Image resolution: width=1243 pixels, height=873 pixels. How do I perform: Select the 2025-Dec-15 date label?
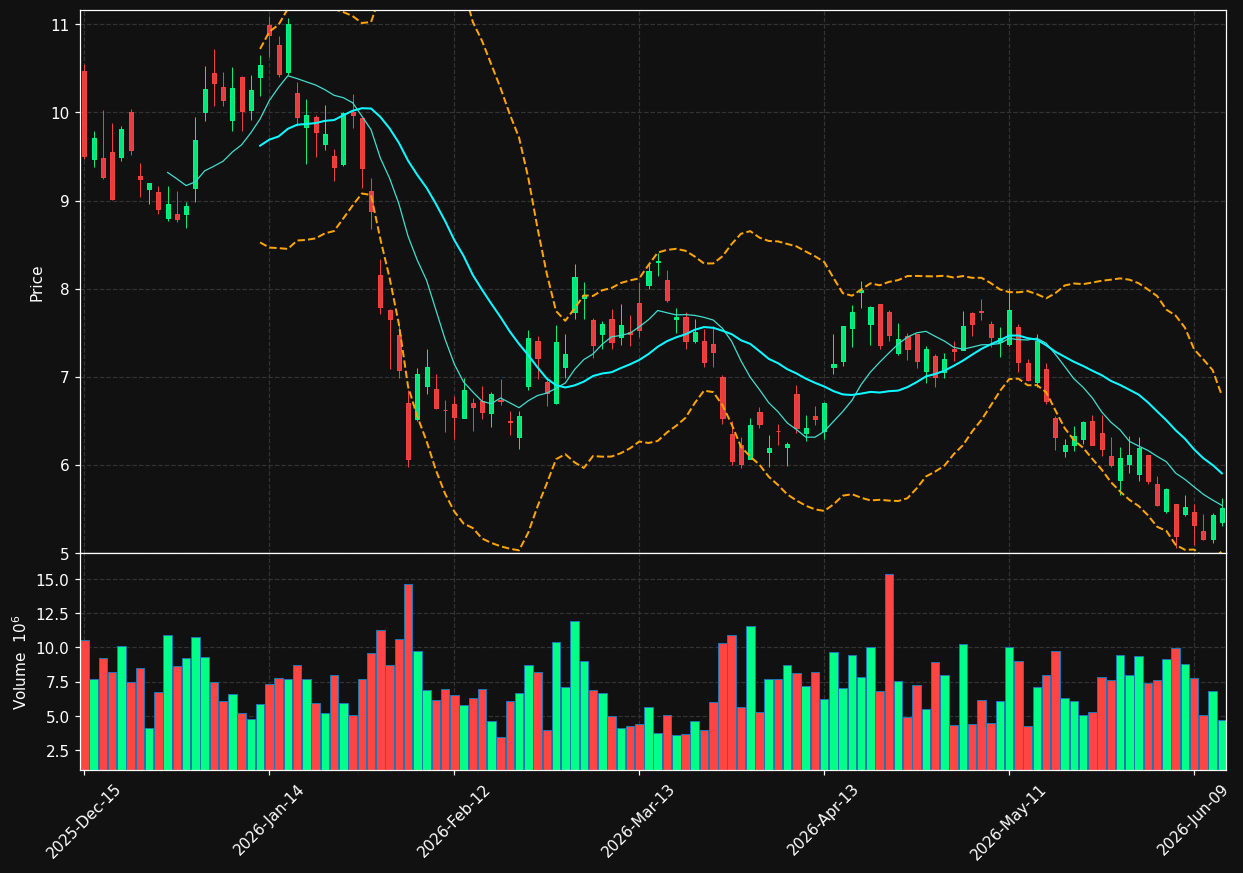(85, 820)
